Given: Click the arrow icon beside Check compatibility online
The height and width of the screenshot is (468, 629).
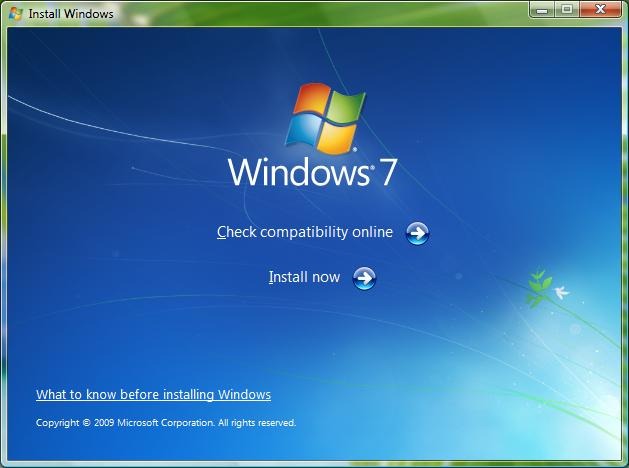Looking at the screenshot, I should pyautogui.click(x=417, y=233).
